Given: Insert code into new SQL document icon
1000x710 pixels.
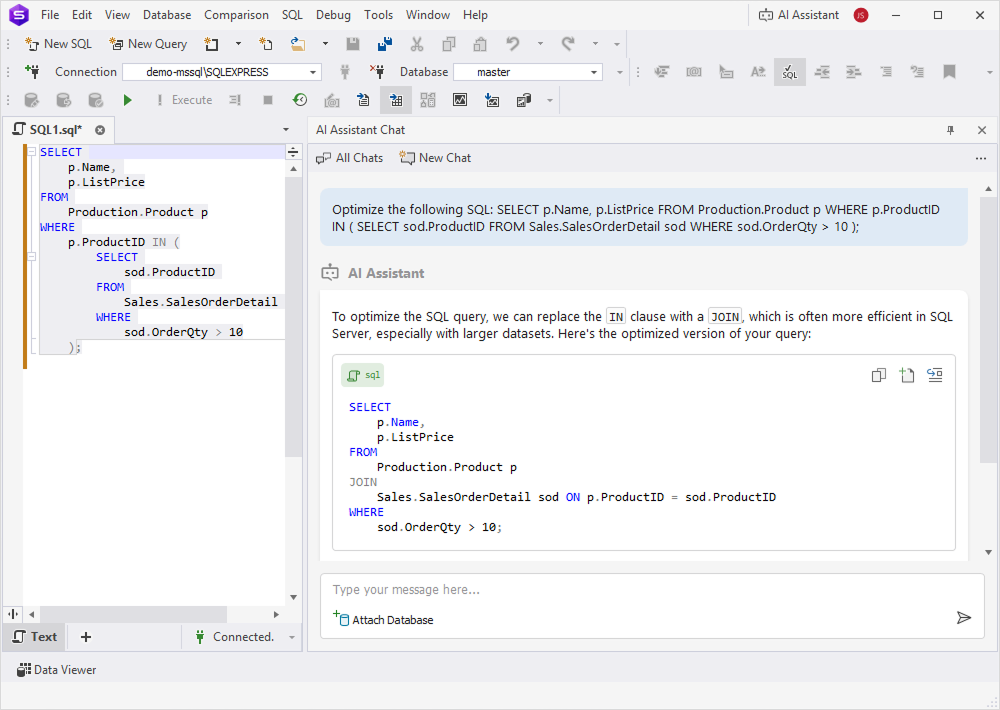Looking at the screenshot, I should [906, 375].
